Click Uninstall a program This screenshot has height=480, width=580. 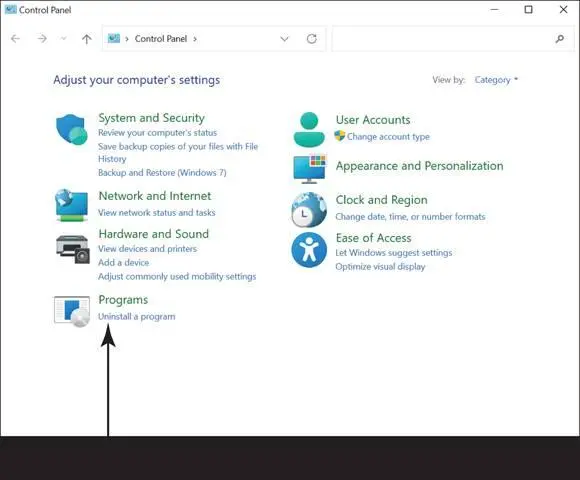pos(136,317)
